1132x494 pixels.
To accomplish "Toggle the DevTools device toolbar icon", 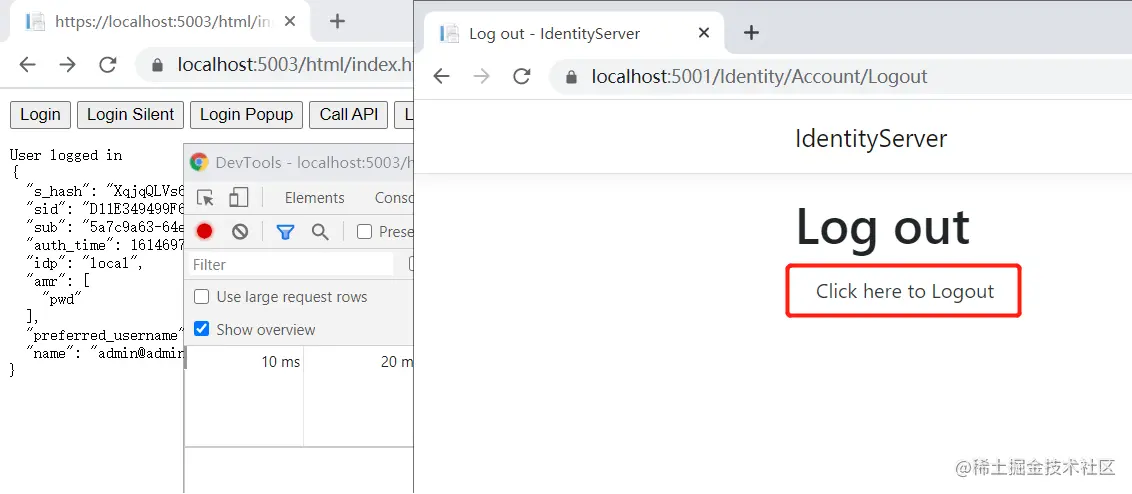I will point(238,197).
